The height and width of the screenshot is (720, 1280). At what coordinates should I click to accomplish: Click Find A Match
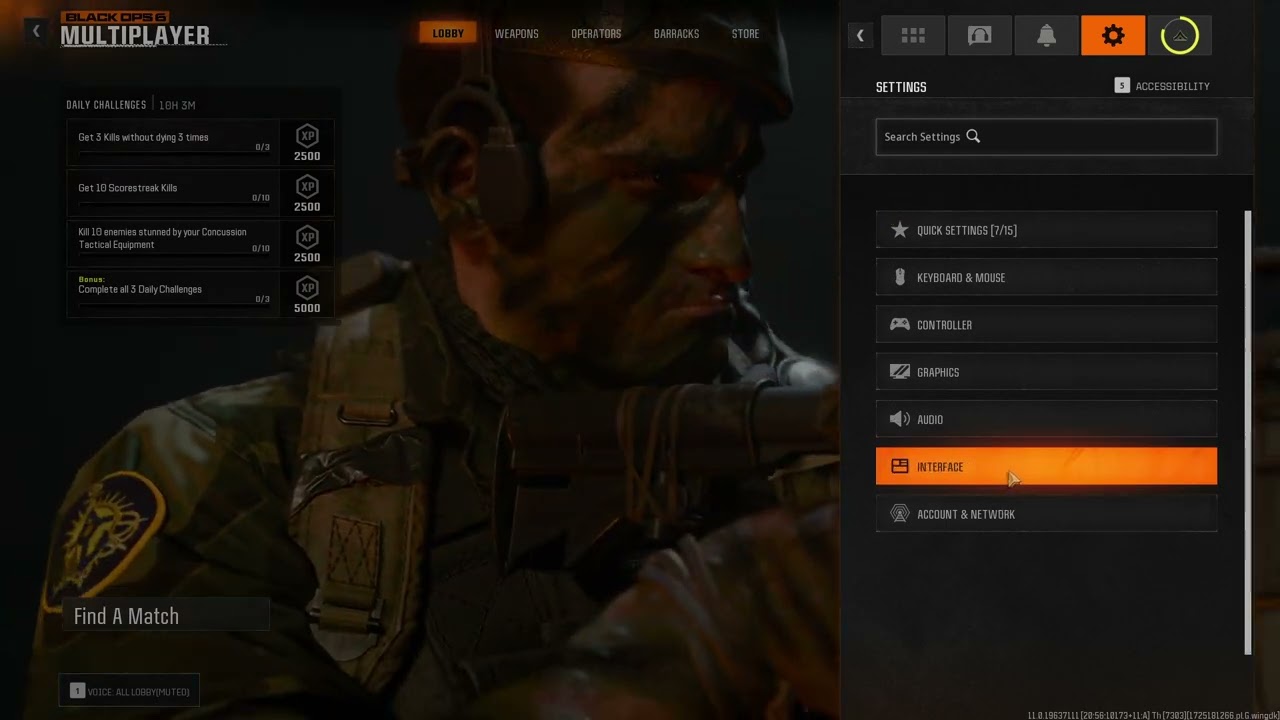166,616
